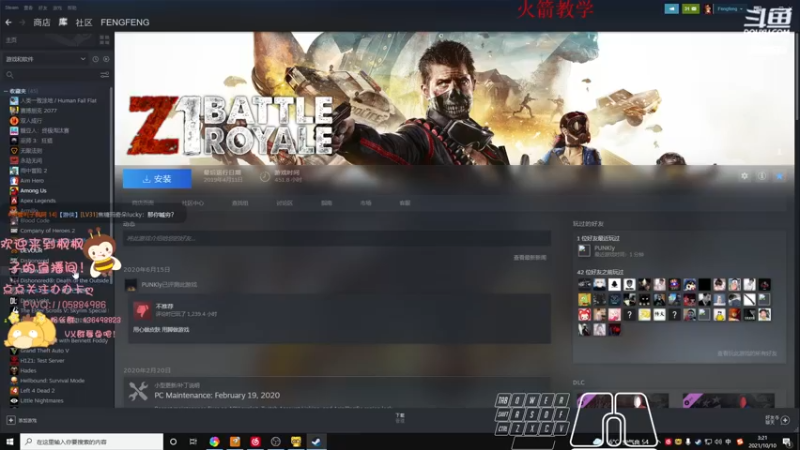Open the Fengfeng account dropdown
This screenshot has height=450, width=800.
pyautogui.click(x=730, y=9)
